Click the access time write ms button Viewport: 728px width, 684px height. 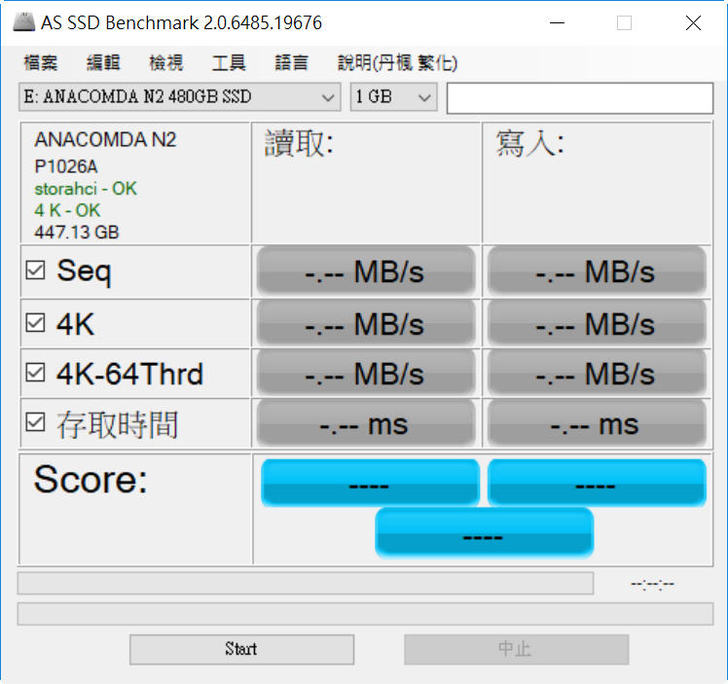click(x=597, y=423)
